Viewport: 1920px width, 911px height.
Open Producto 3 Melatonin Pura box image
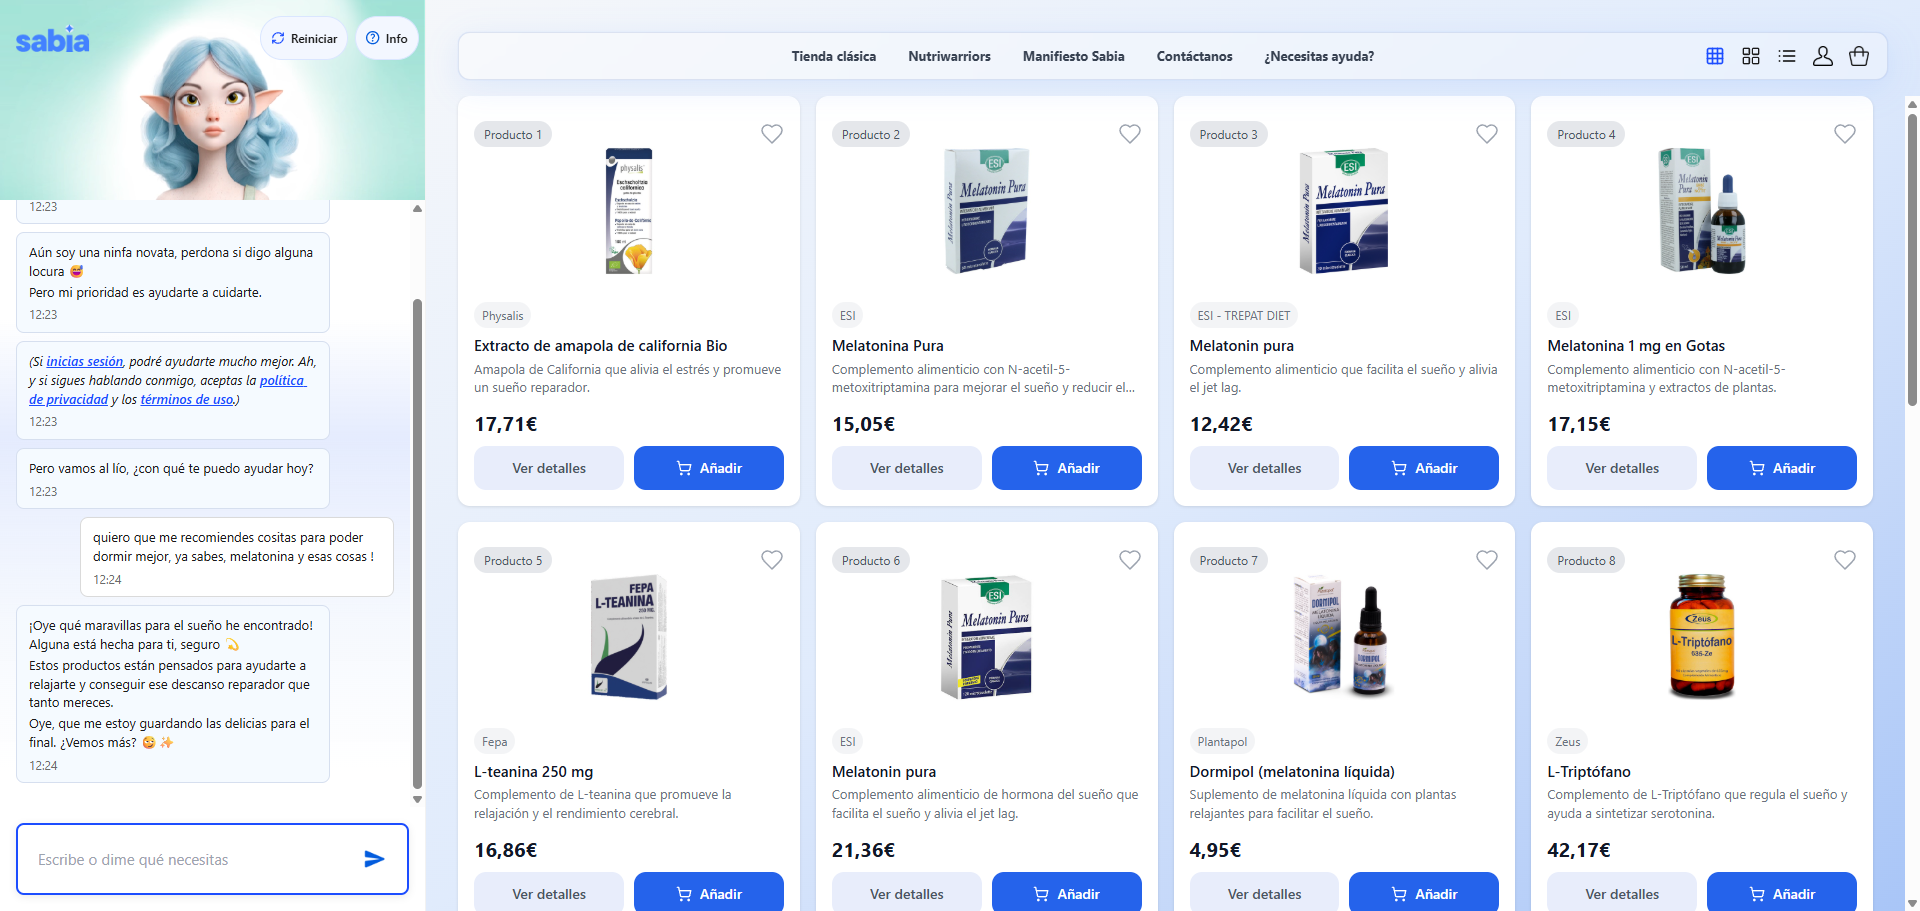coord(1344,211)
